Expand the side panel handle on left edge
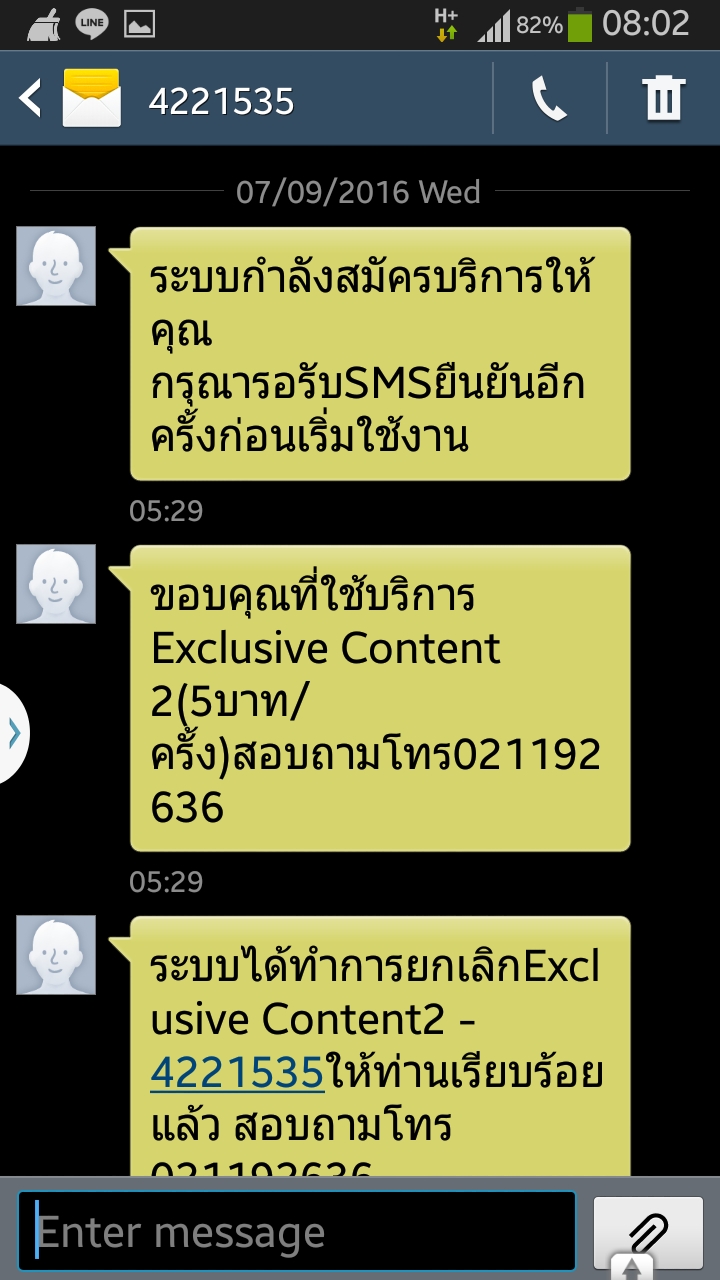The image size is (720, 1280). click(14, 734)
